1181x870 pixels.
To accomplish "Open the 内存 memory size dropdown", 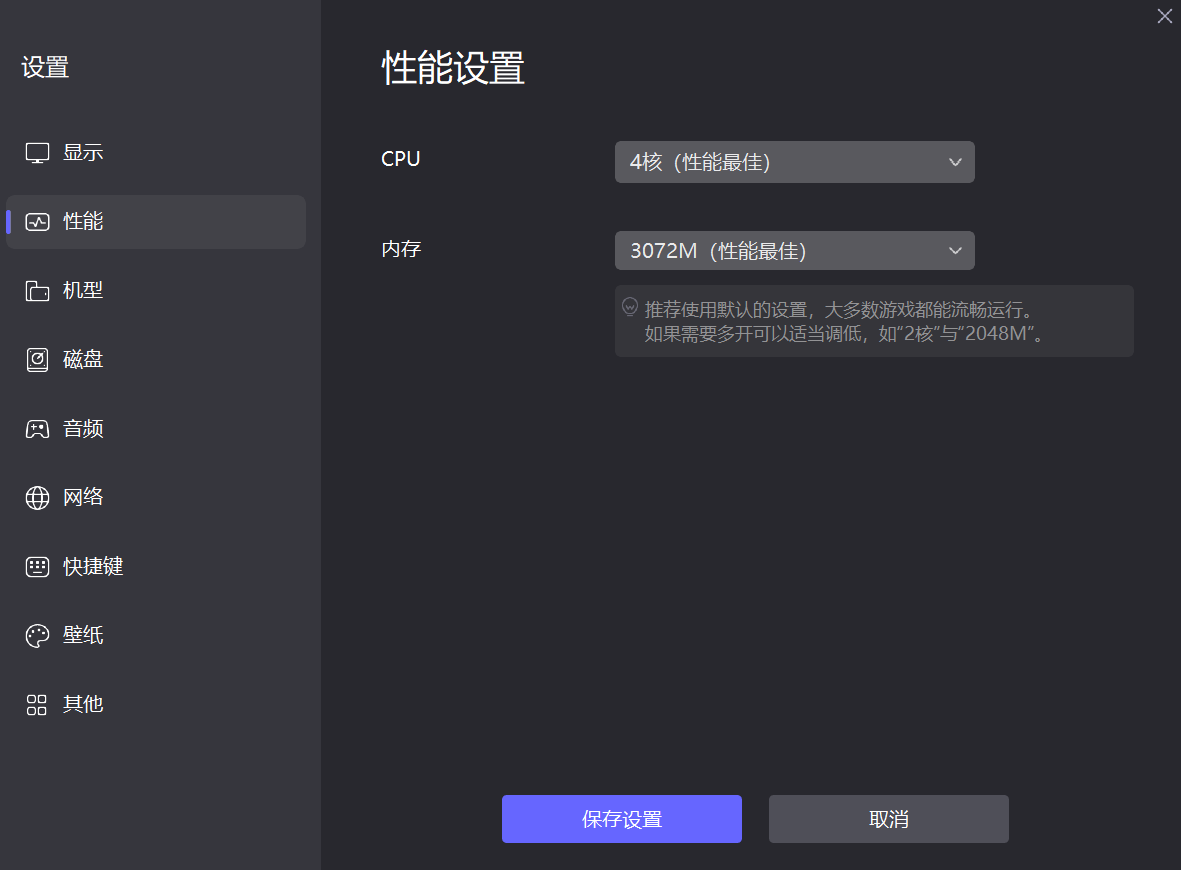I will pos(794,250).
